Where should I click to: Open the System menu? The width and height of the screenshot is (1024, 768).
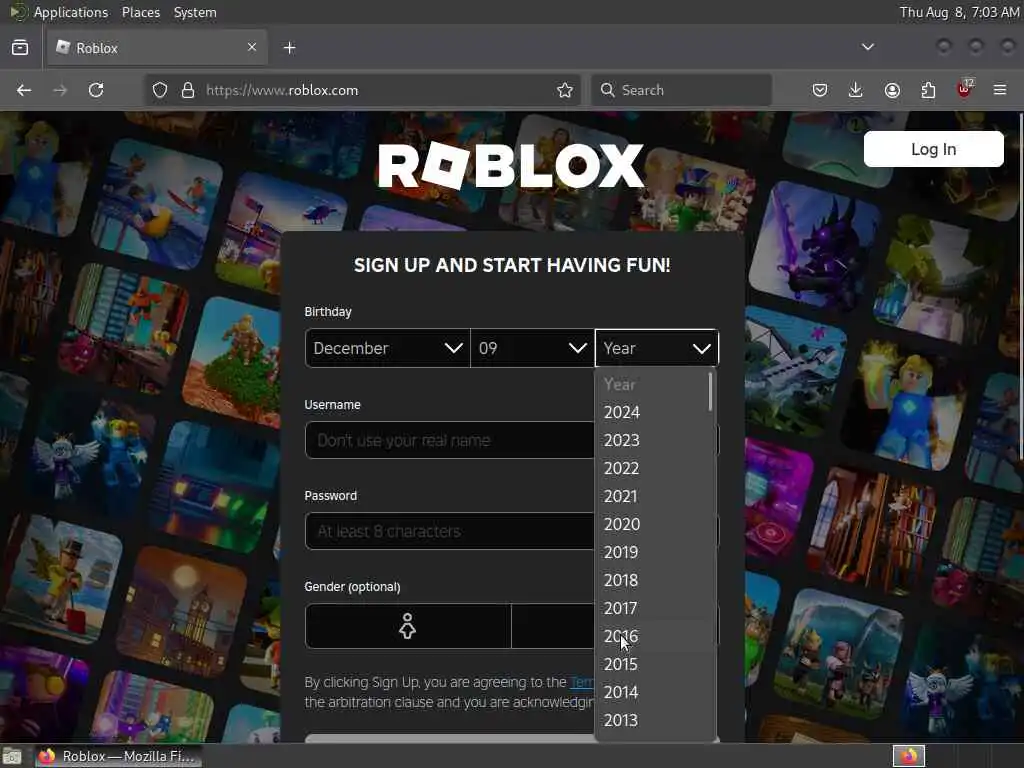click(195, 12)
